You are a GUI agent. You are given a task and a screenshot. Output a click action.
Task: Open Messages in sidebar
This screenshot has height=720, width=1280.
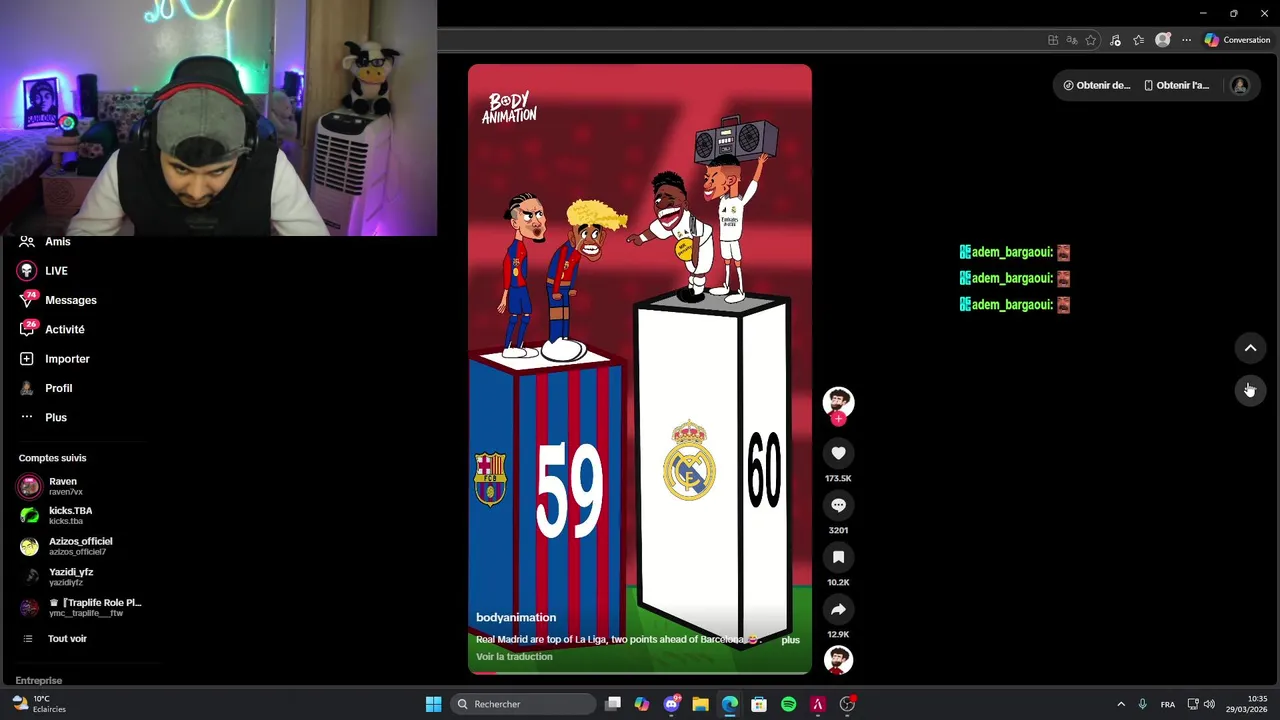70,300
